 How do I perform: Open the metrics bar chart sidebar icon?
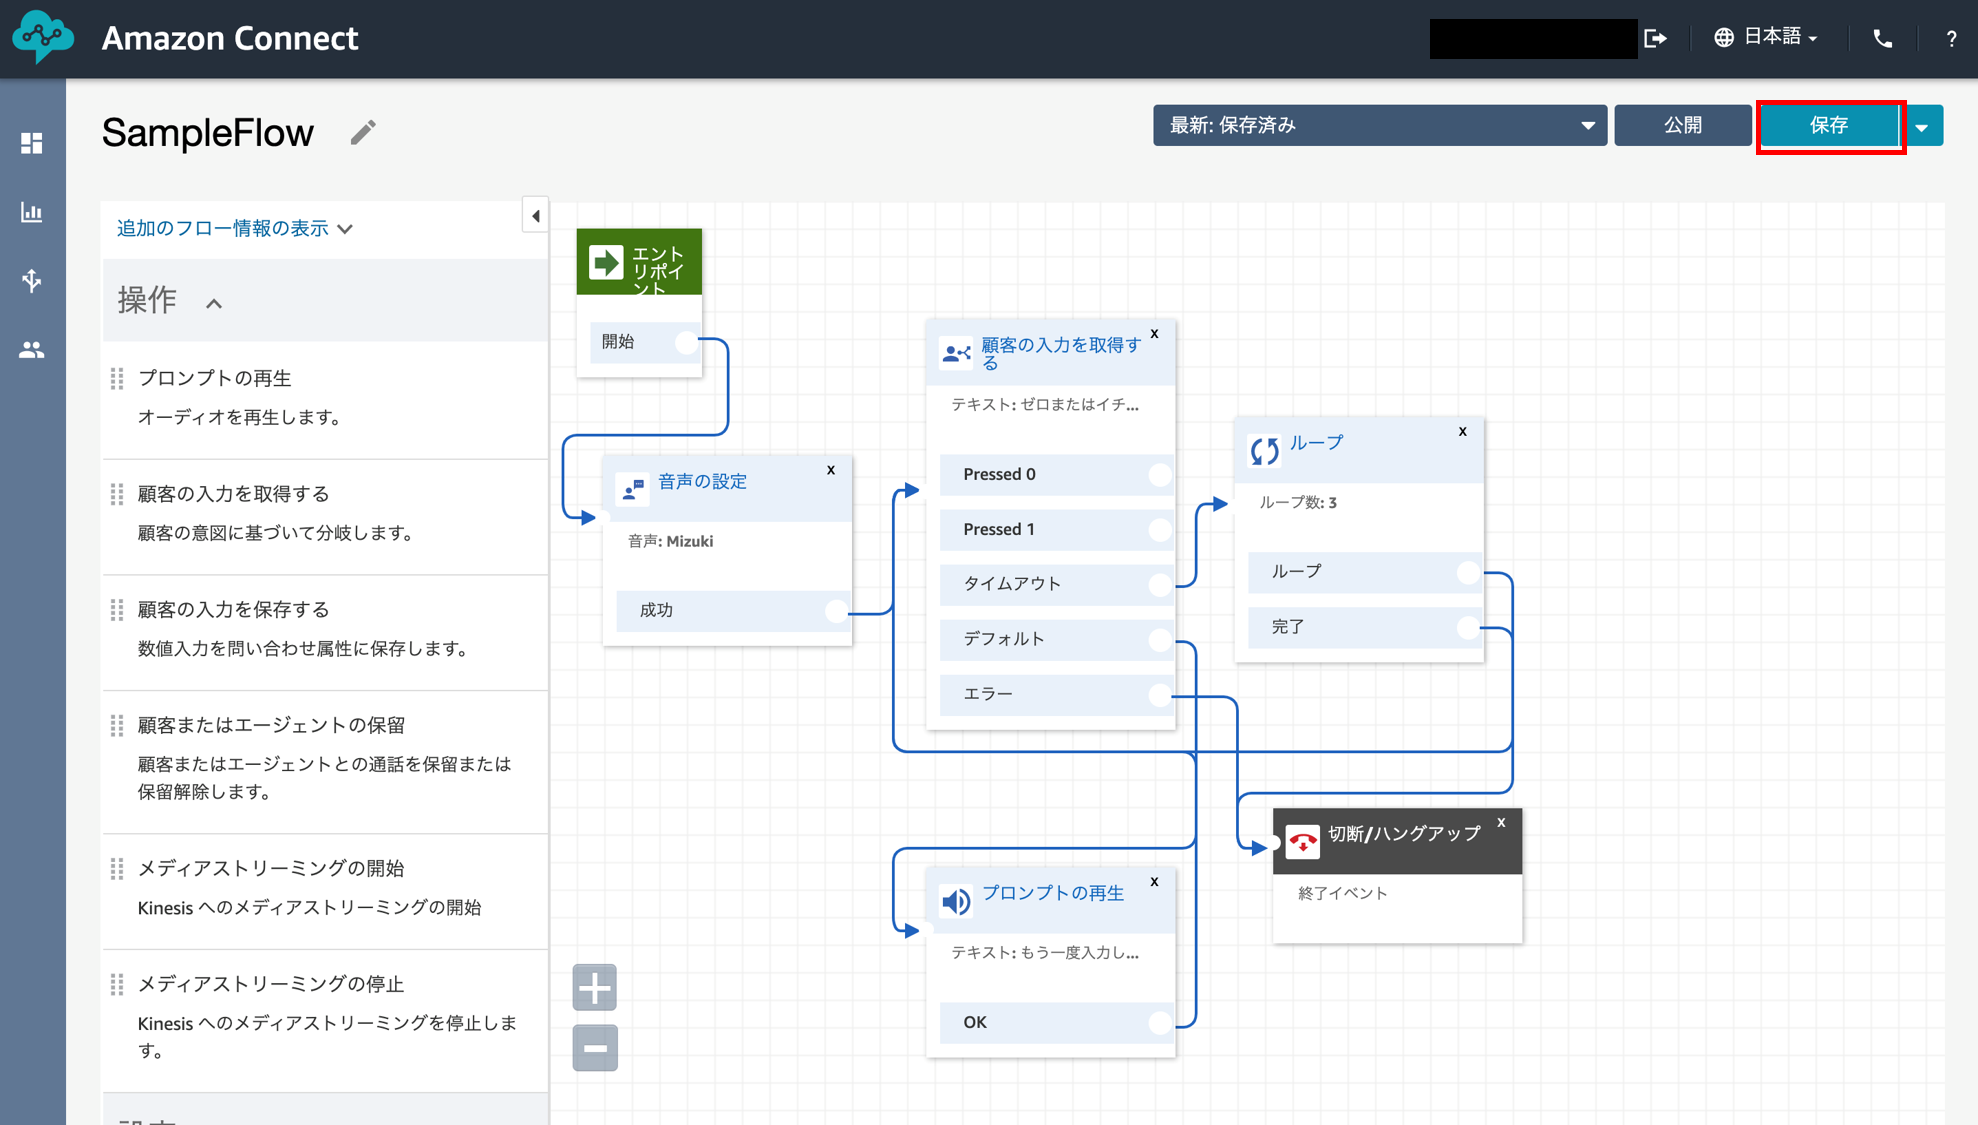click(x=32, y=212)
